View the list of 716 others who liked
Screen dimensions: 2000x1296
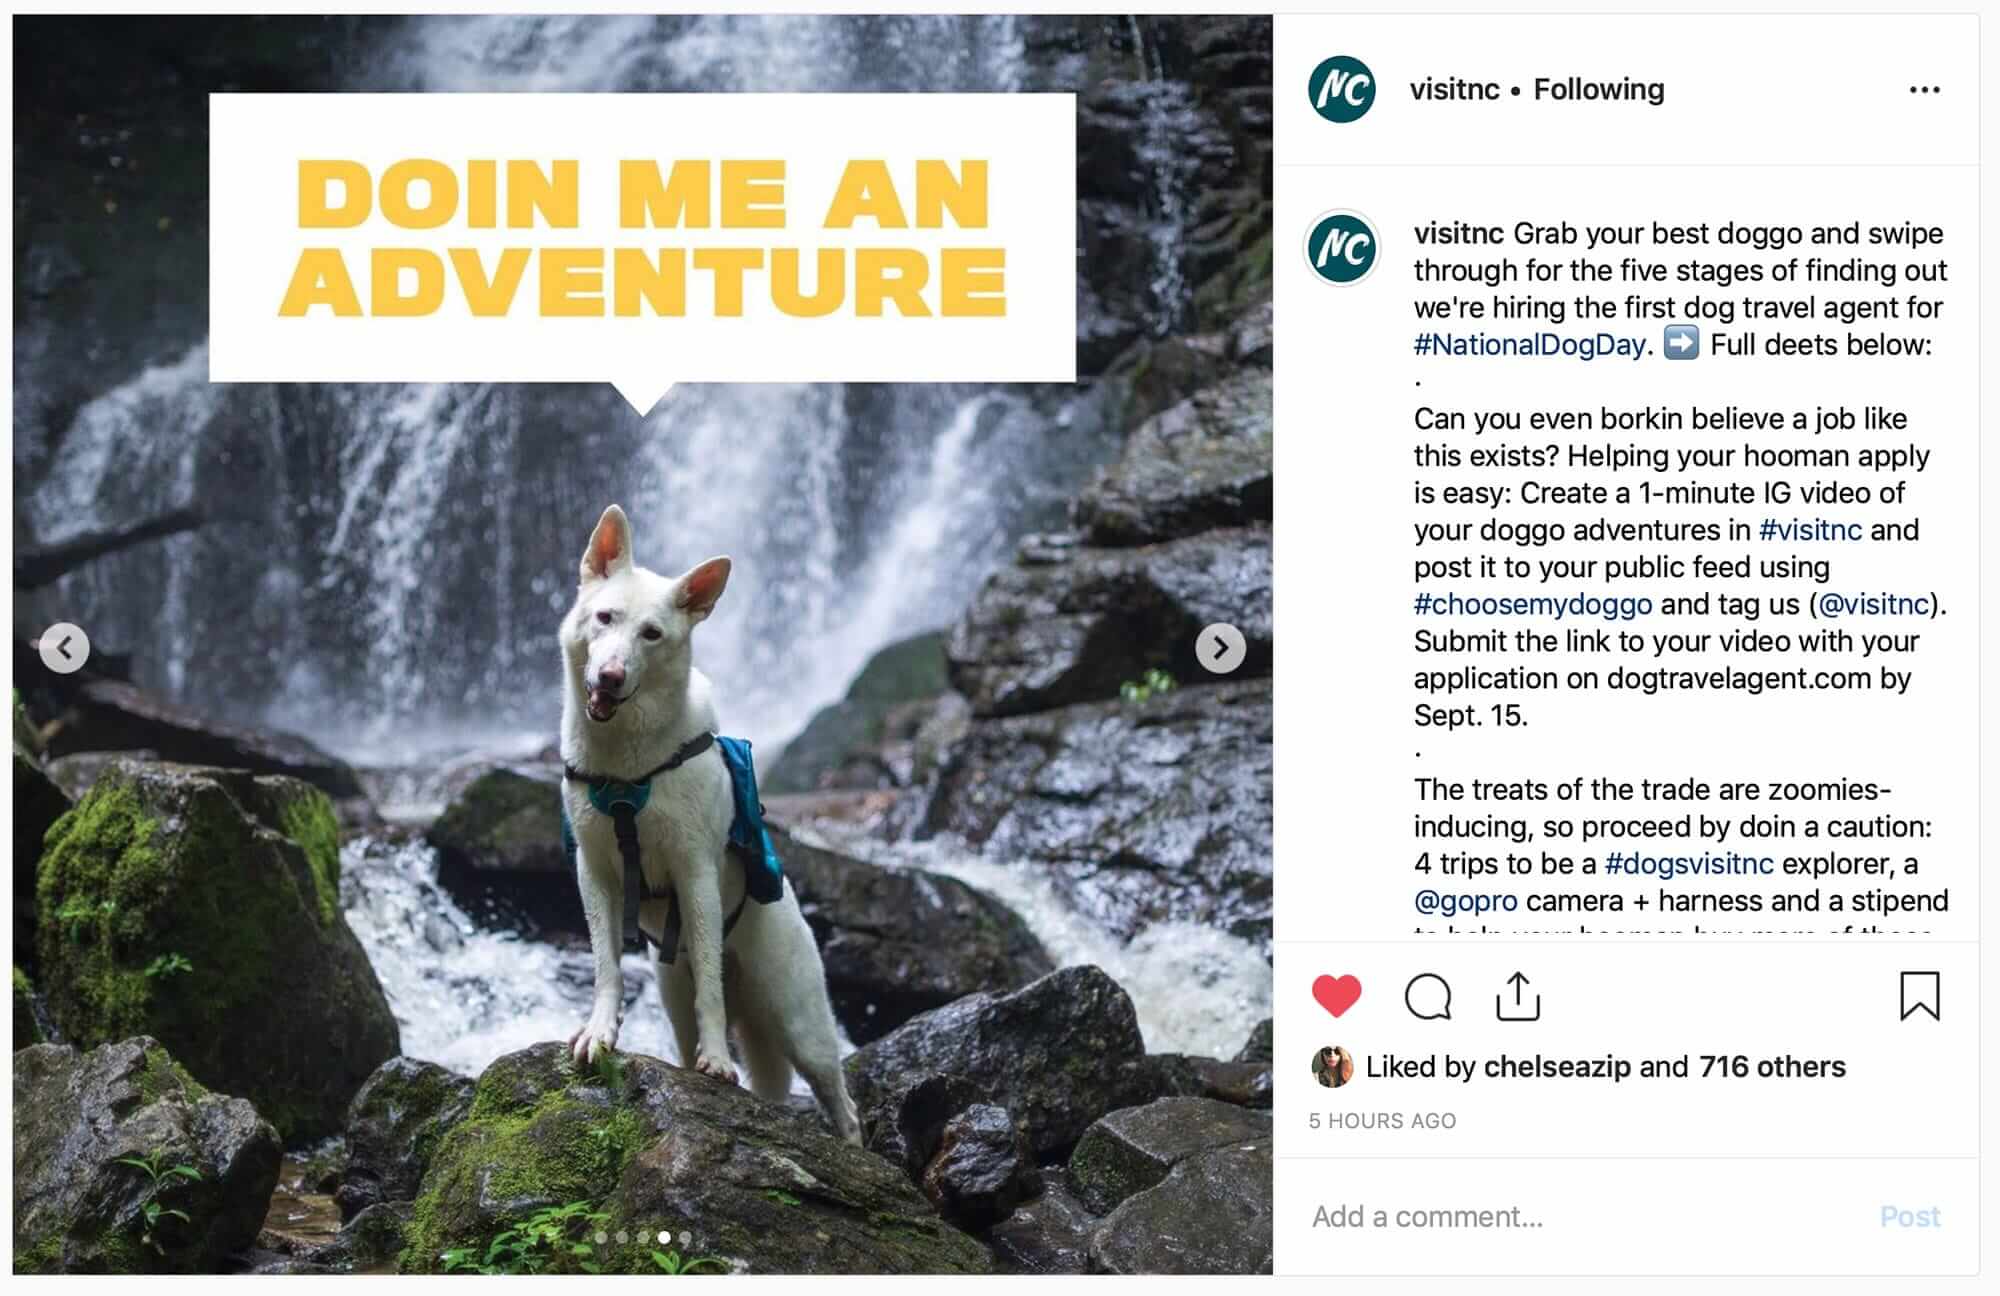(x=1771, y=1067)
